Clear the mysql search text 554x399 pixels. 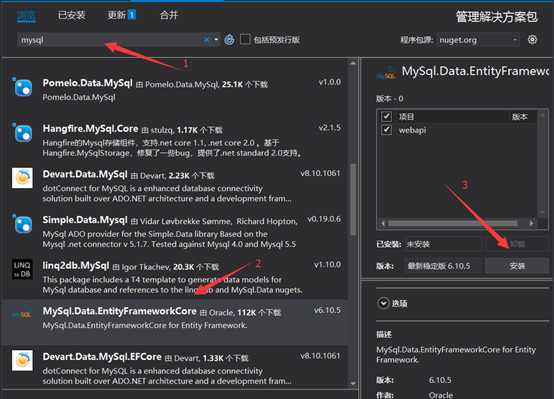coord(207,40)
